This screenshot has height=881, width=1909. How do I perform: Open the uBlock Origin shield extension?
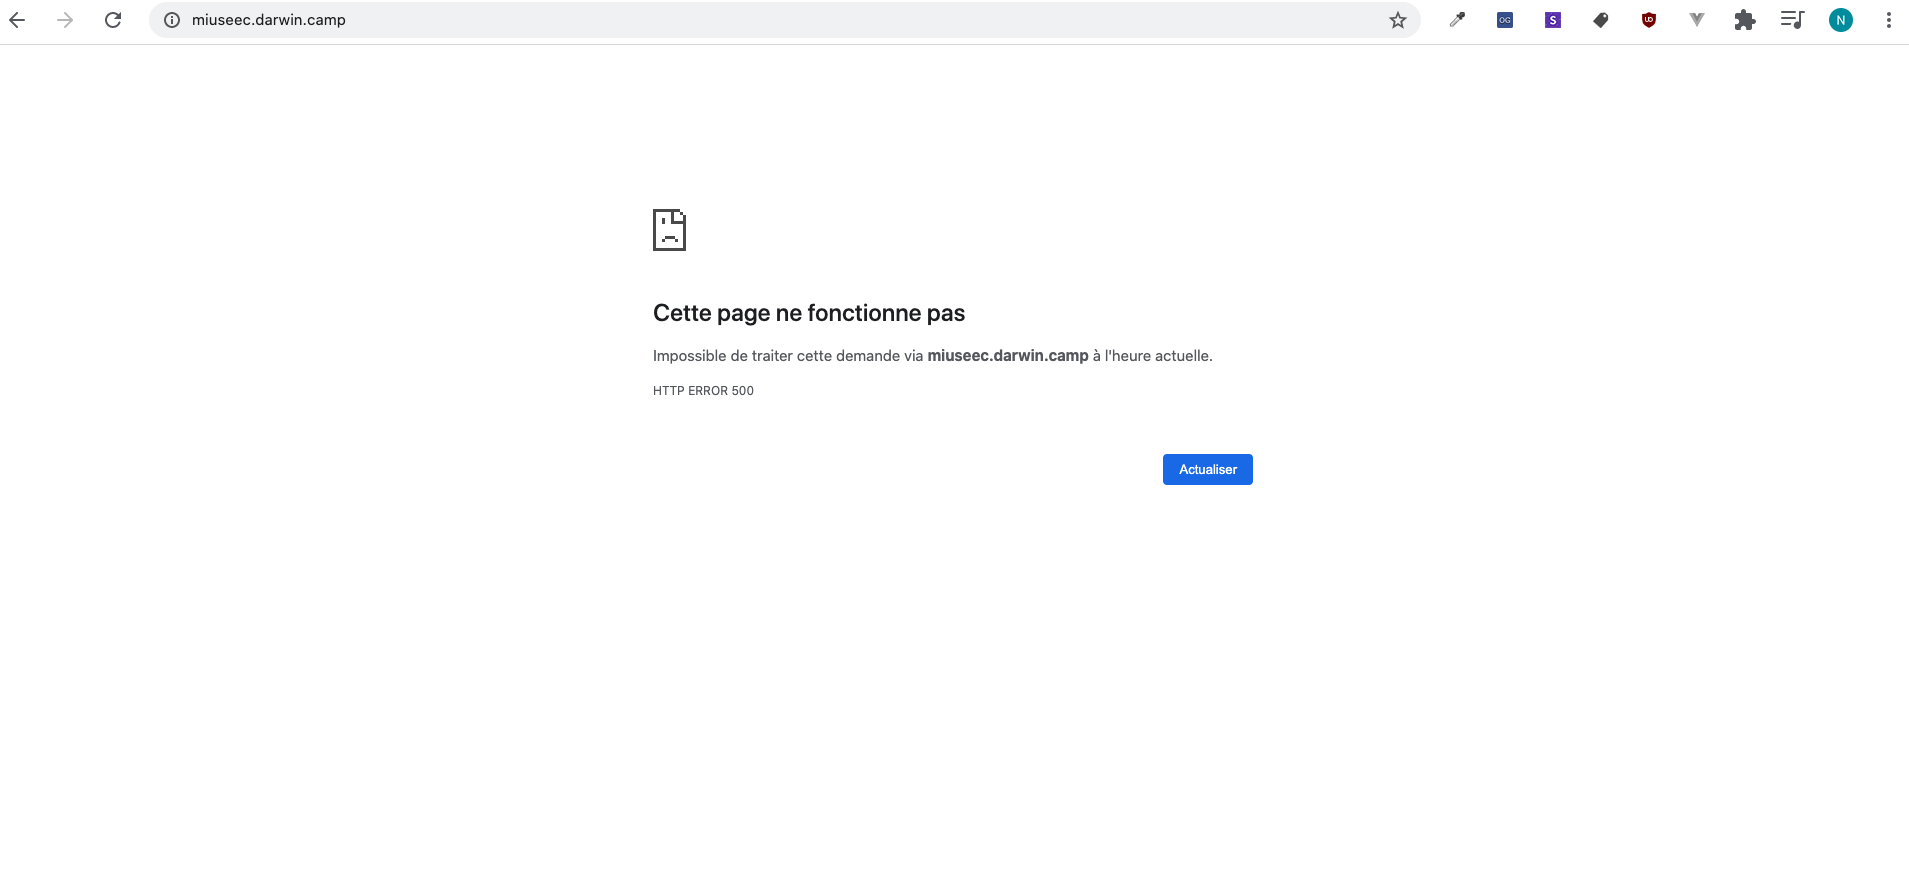point(1649,20)
